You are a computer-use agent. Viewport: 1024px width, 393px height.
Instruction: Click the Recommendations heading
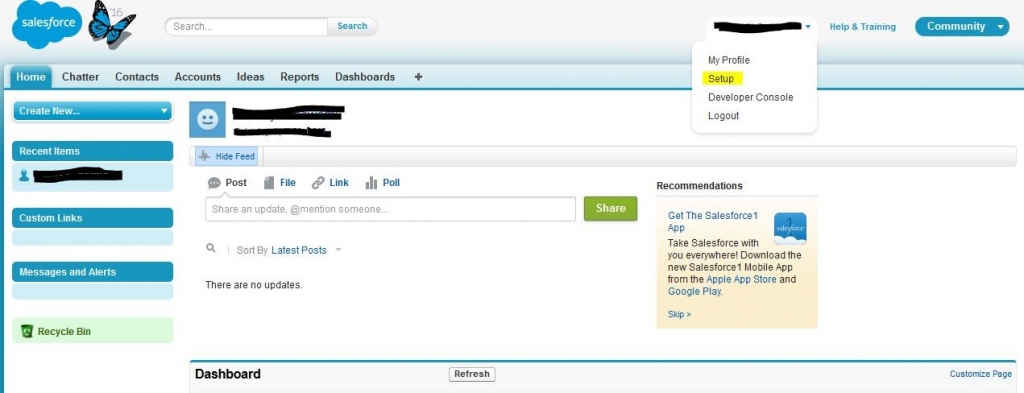pos(699,186)
